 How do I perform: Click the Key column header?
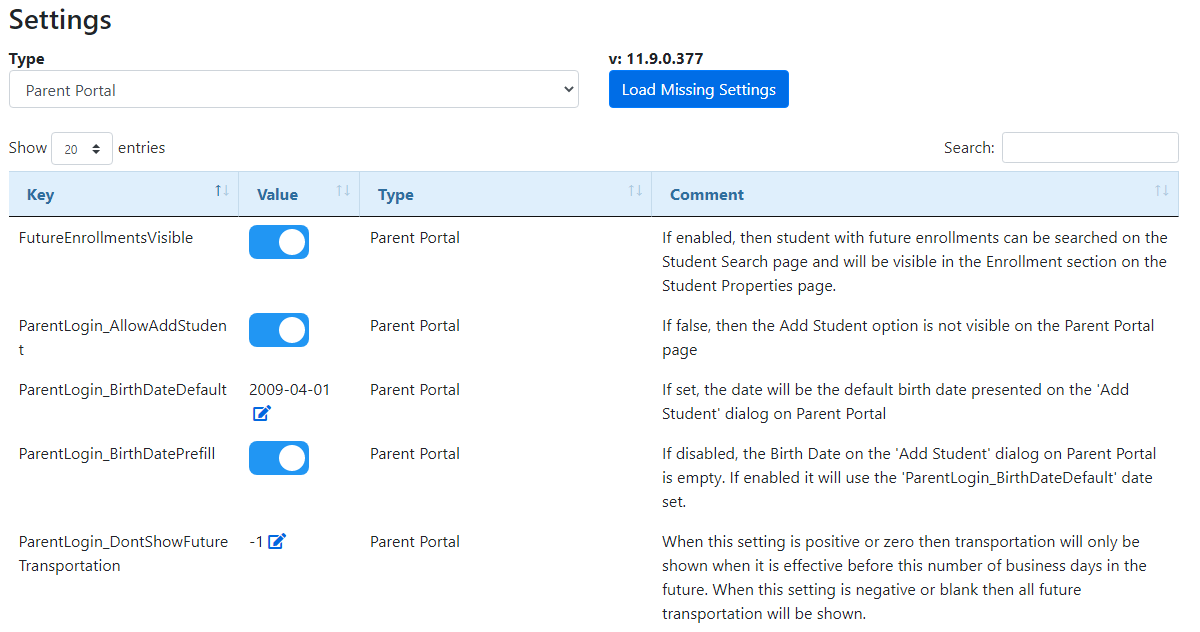[x=41, y=195]
